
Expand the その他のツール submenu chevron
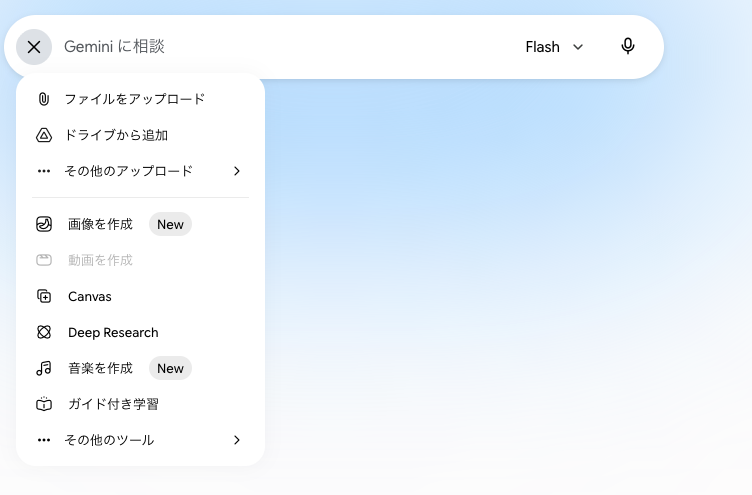pyautogui.click(x=236, y=440)
